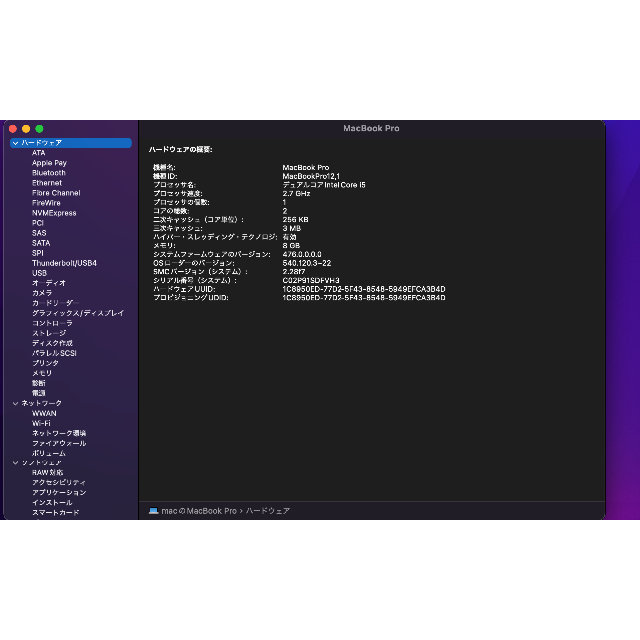The height and width of the screenshot is (640, 640).
Task: Select PCI in the sidebar
Action: [38, 223]
